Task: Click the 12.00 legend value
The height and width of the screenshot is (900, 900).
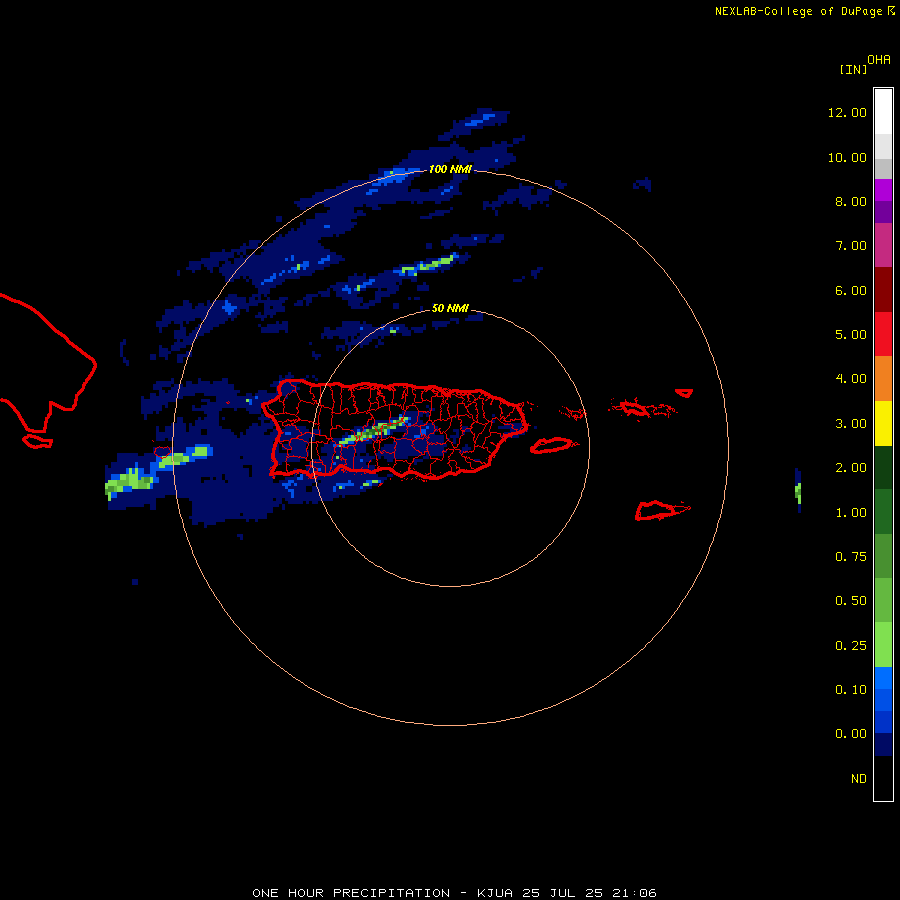Action: [x=847, y=112]
